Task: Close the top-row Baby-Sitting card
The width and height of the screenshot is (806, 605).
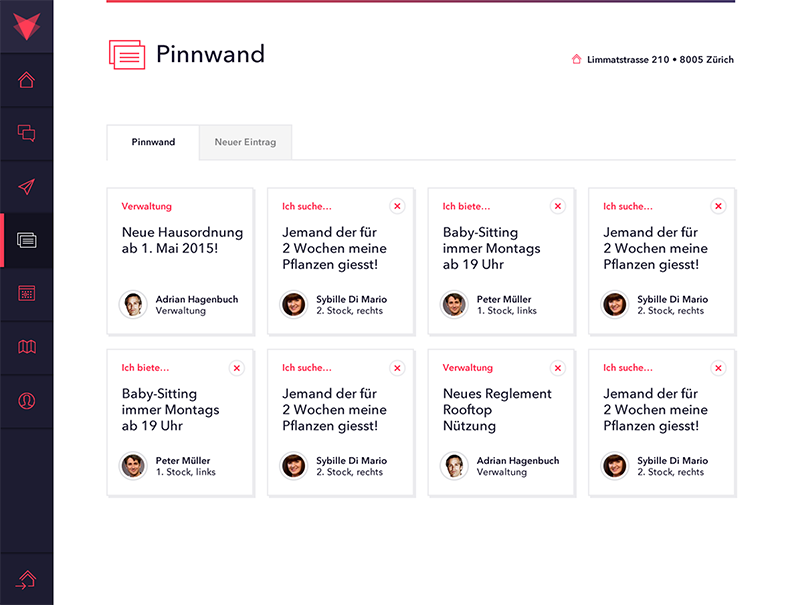Action: point(558,206)
